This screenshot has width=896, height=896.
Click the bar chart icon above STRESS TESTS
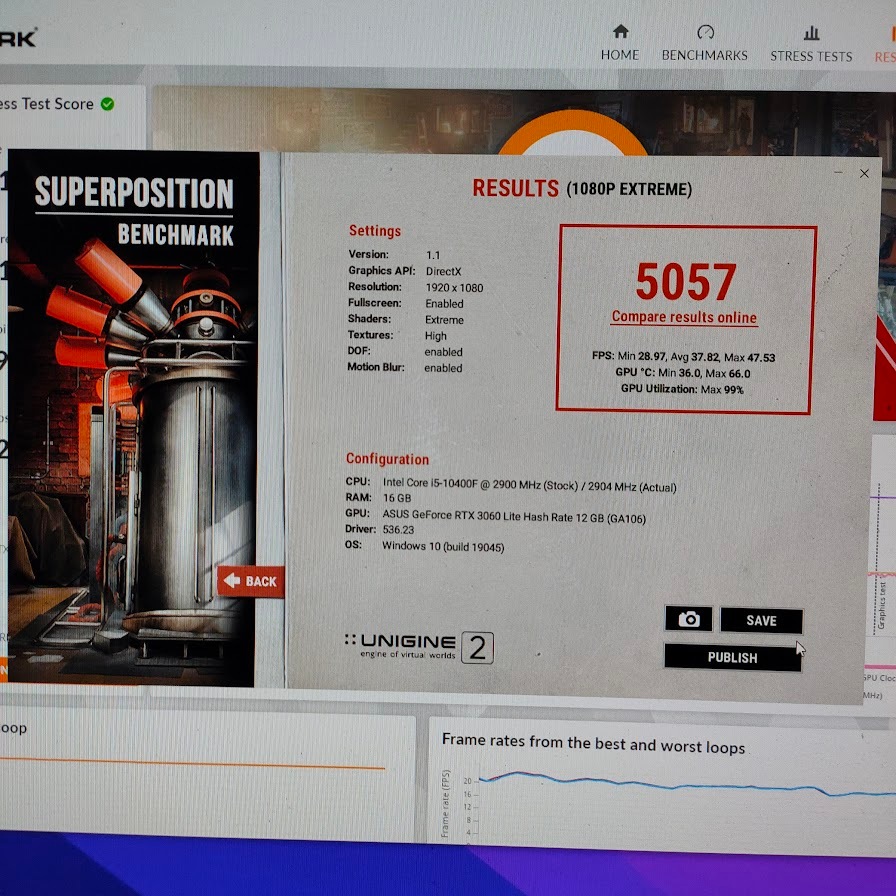pos(811,33)
